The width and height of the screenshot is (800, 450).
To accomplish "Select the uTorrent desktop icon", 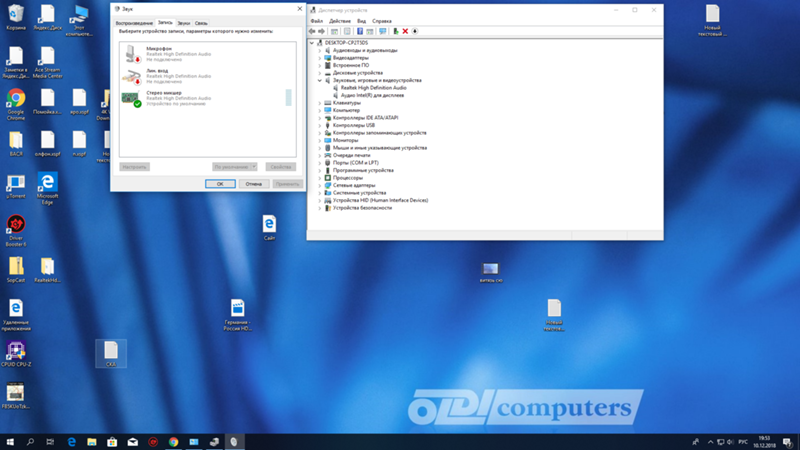I will pyautogui.click(x=16, y=187).
